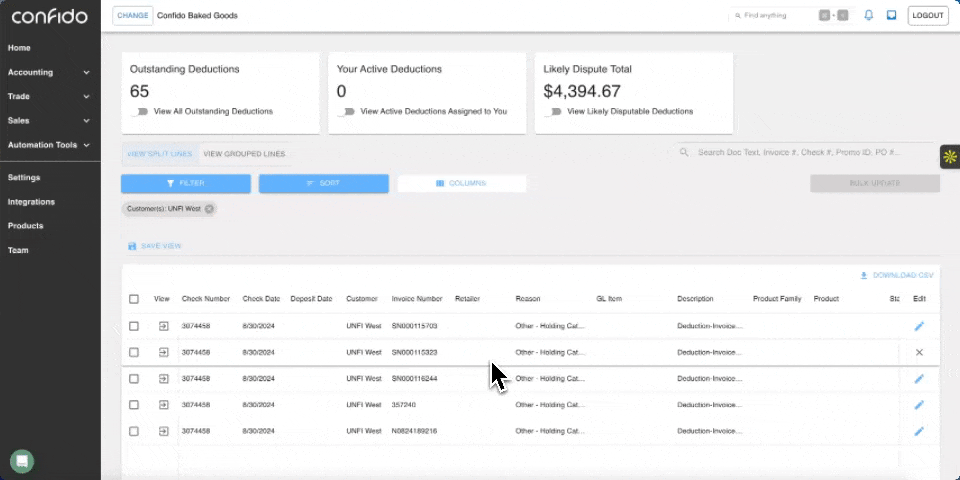Open view icon for invoice SN000115323
960x480 pixels.
tap(163, 353)
